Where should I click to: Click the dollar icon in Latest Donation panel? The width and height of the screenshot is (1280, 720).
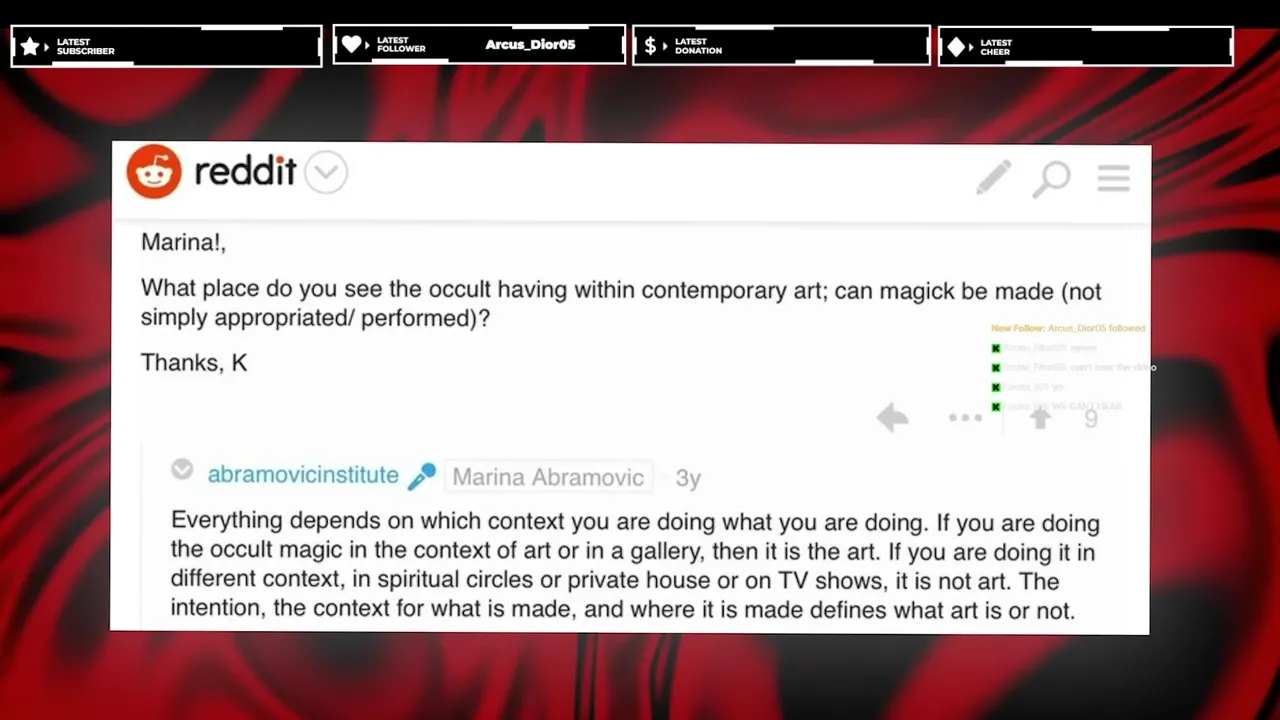click(651, 46)
